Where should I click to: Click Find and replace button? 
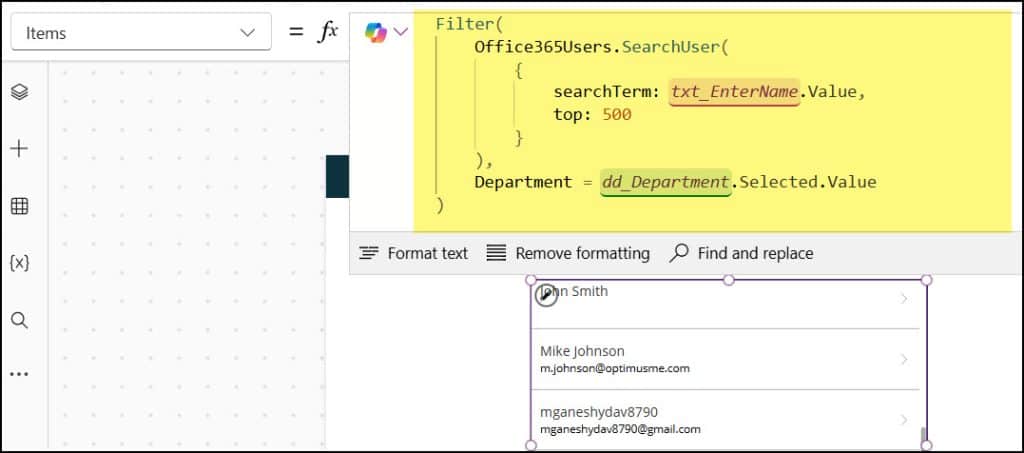741,253
